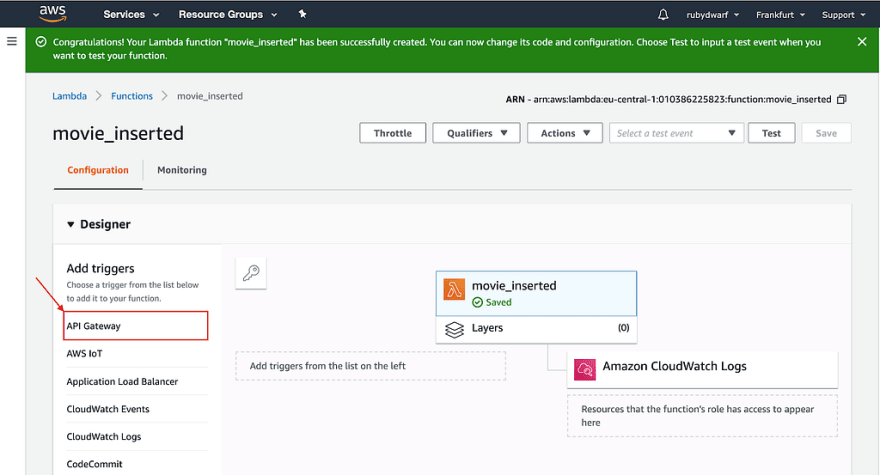Dismiss the green success banner
Screen dimensions: 880x475
(x=862, y=42)
